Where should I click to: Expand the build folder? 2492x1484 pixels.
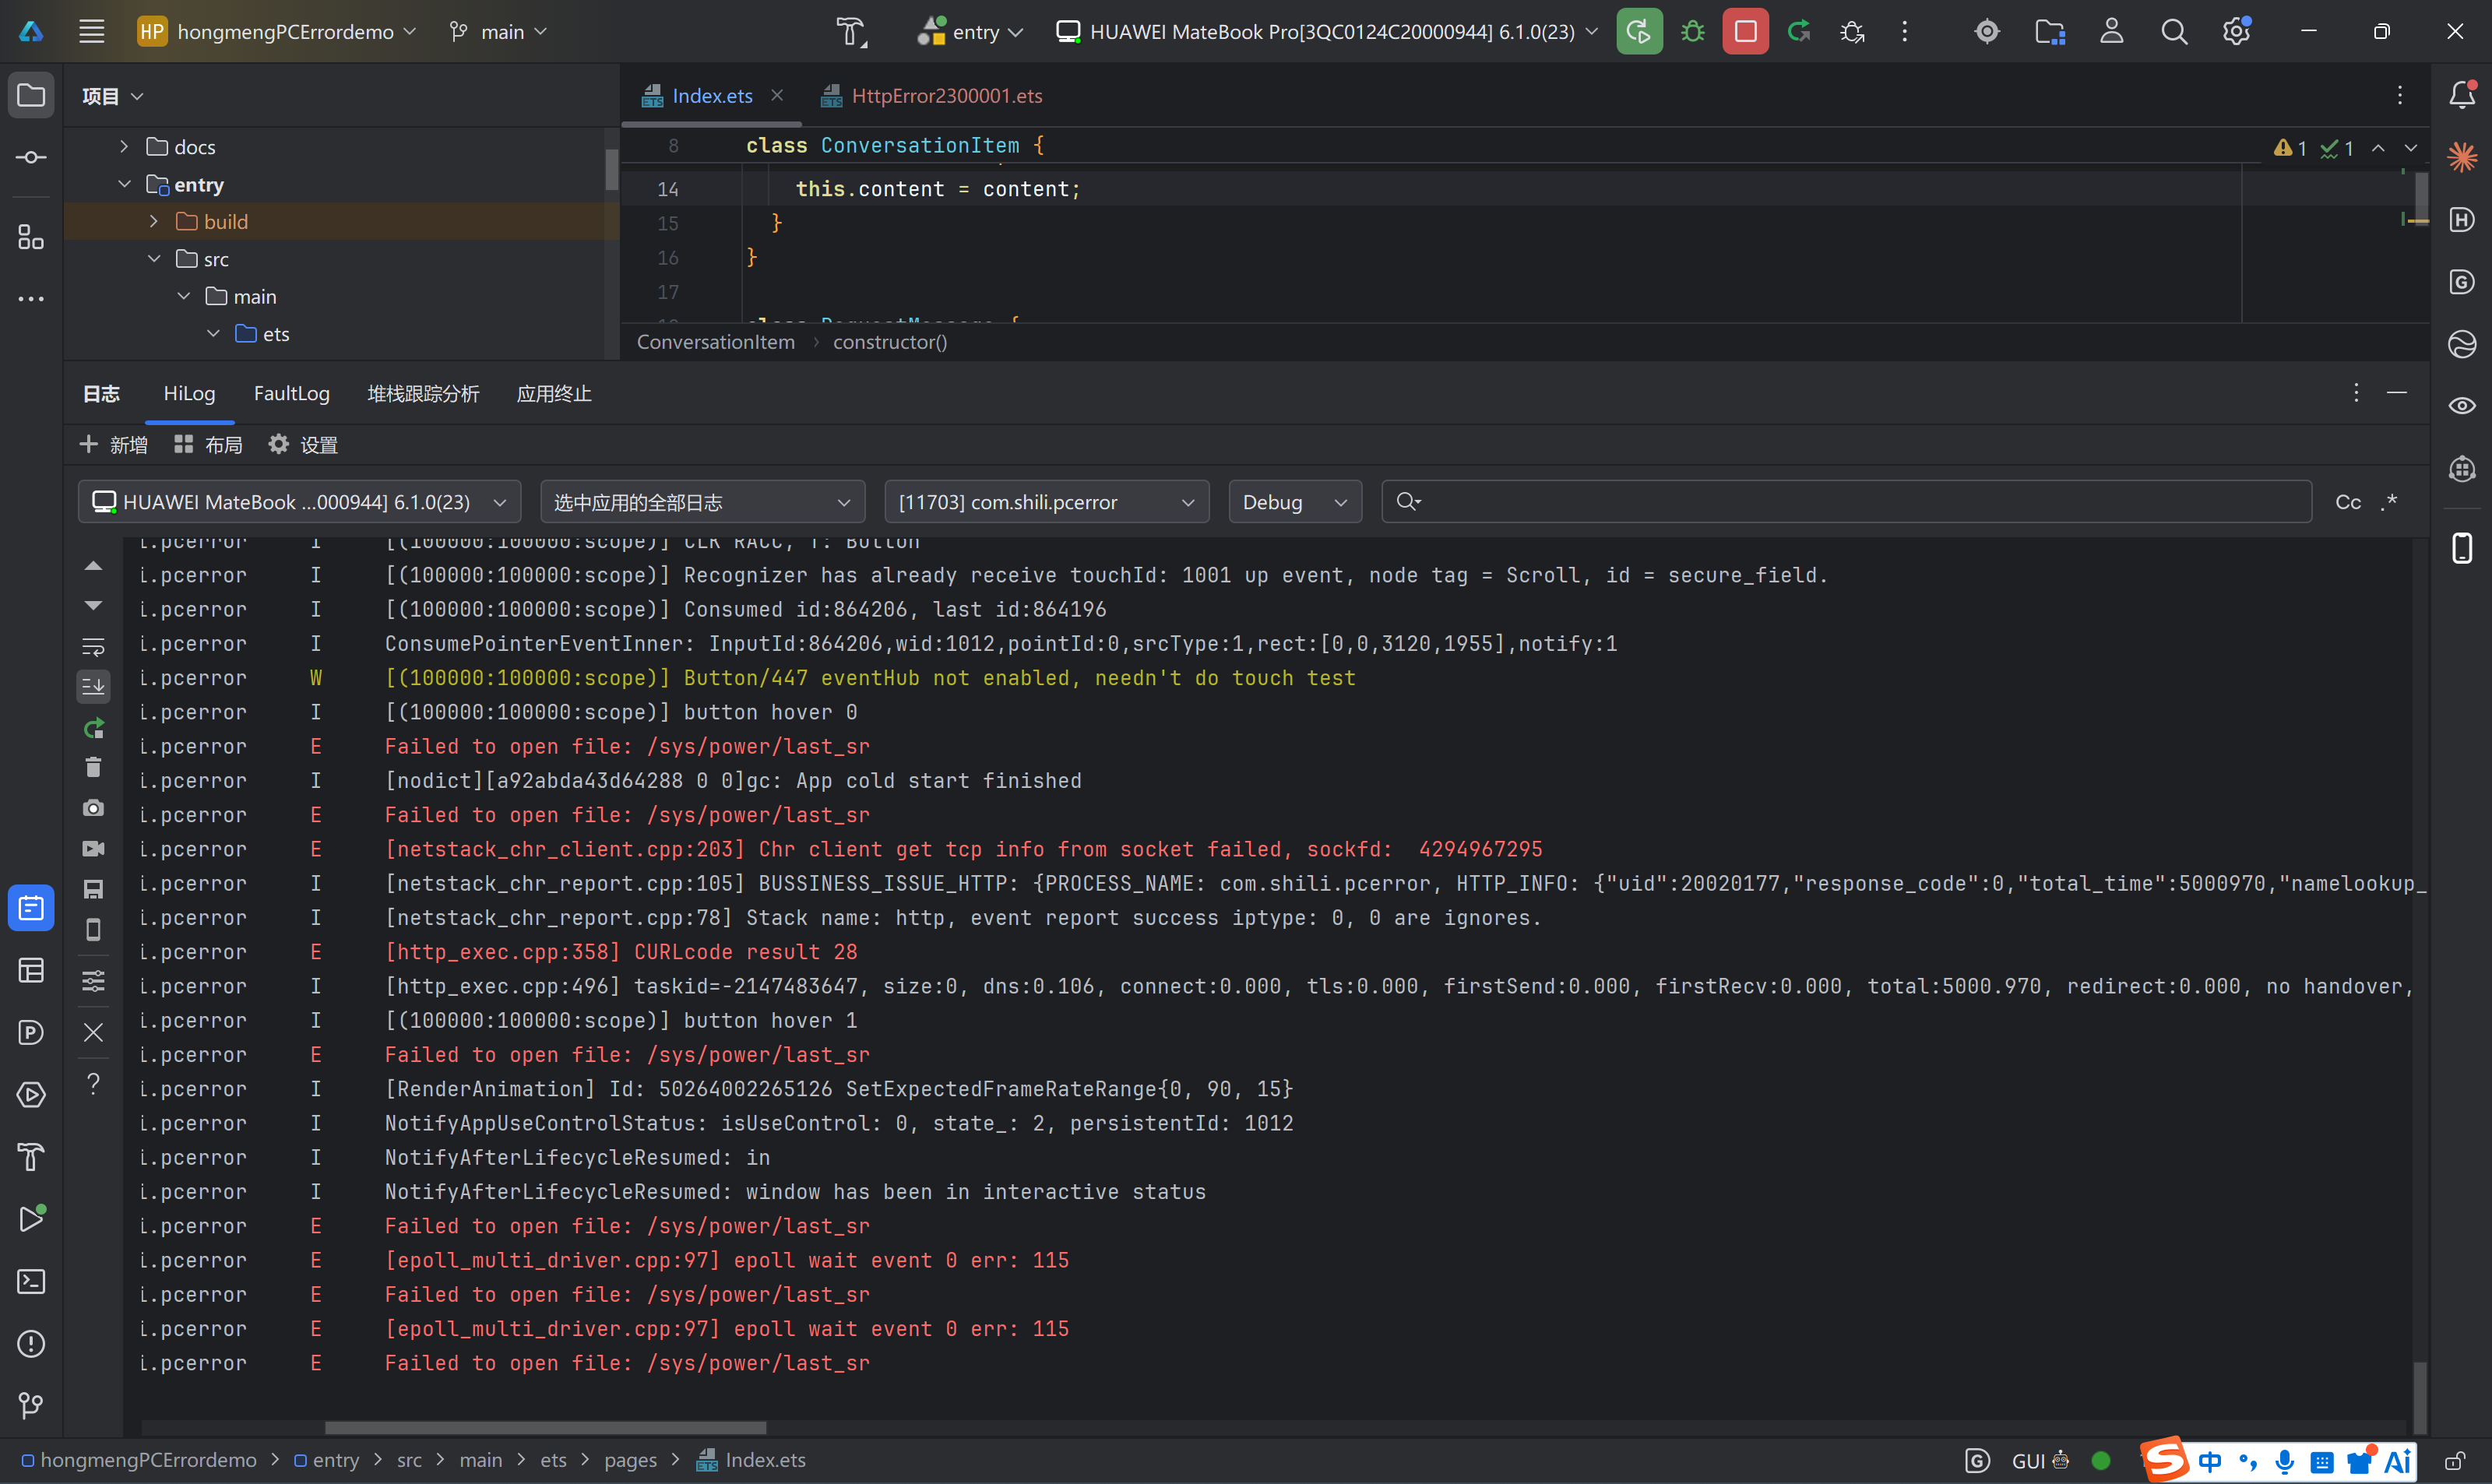(x=154, y=221)
